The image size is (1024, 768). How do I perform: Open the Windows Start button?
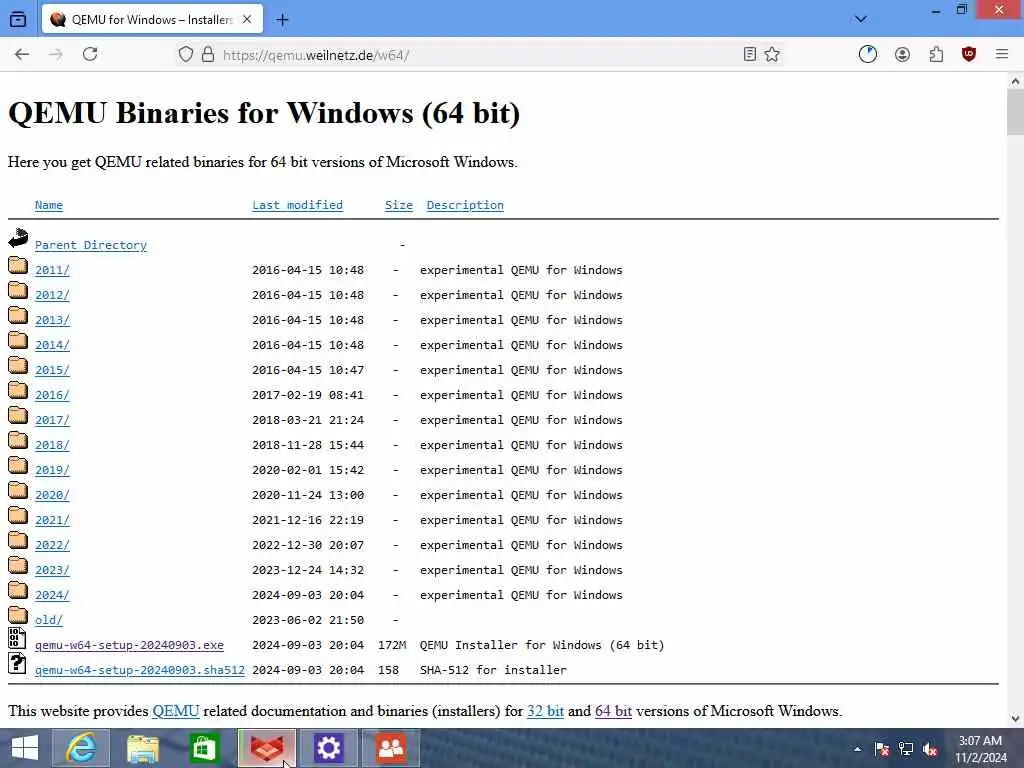point(25,748)
